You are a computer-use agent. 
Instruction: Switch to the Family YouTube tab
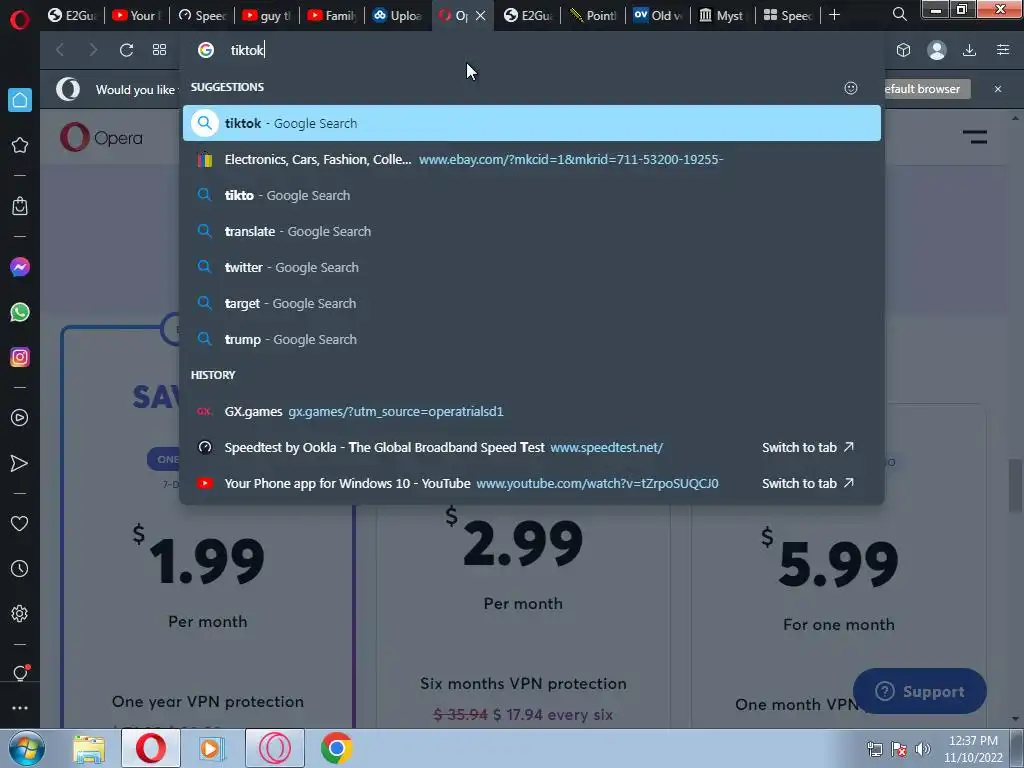[x=332, y=15]
